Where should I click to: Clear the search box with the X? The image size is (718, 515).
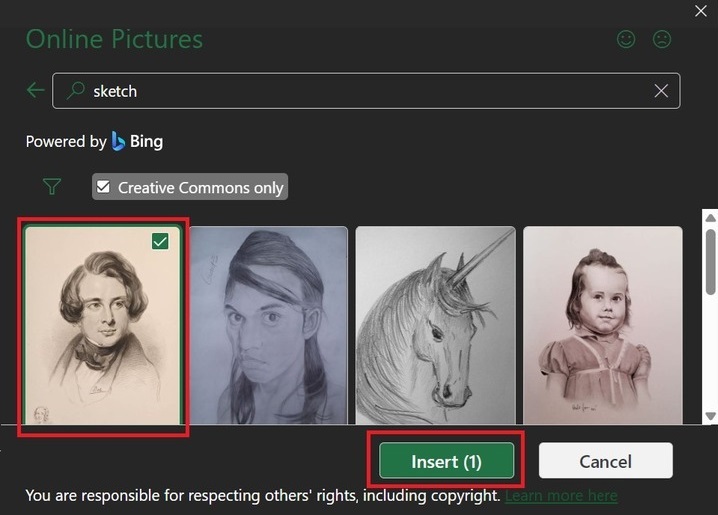661,91
